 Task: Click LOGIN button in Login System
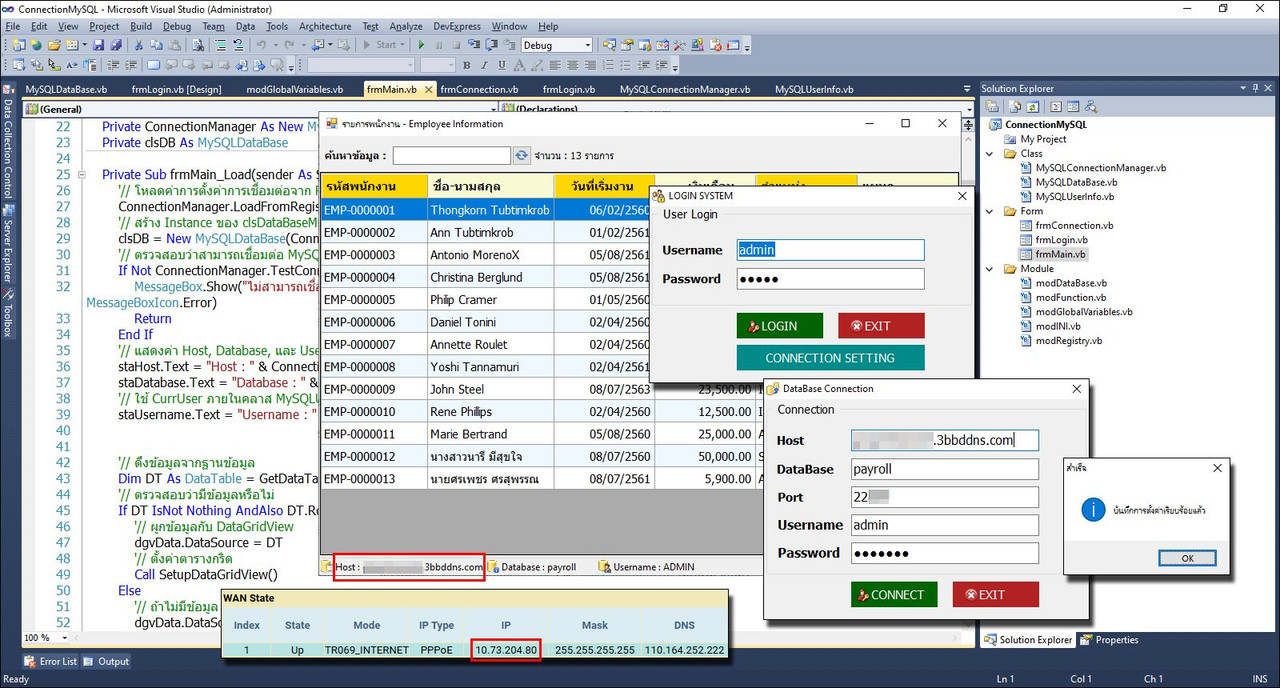click(x=780, y=326)
